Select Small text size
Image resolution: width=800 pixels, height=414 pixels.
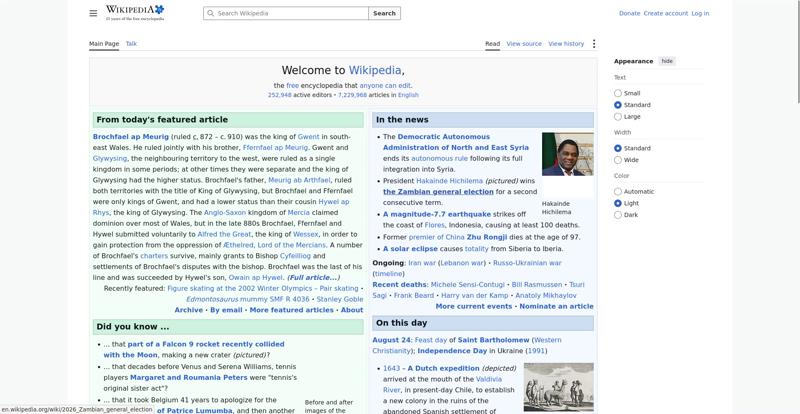click(x=617, y=93)
